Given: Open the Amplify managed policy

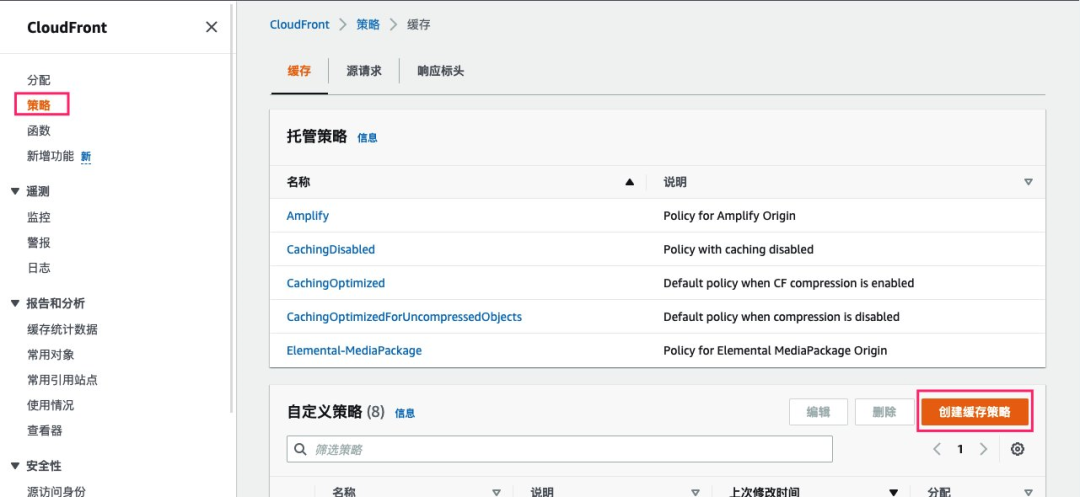Looking at the screenshot, I should click(x=307, y=215).
